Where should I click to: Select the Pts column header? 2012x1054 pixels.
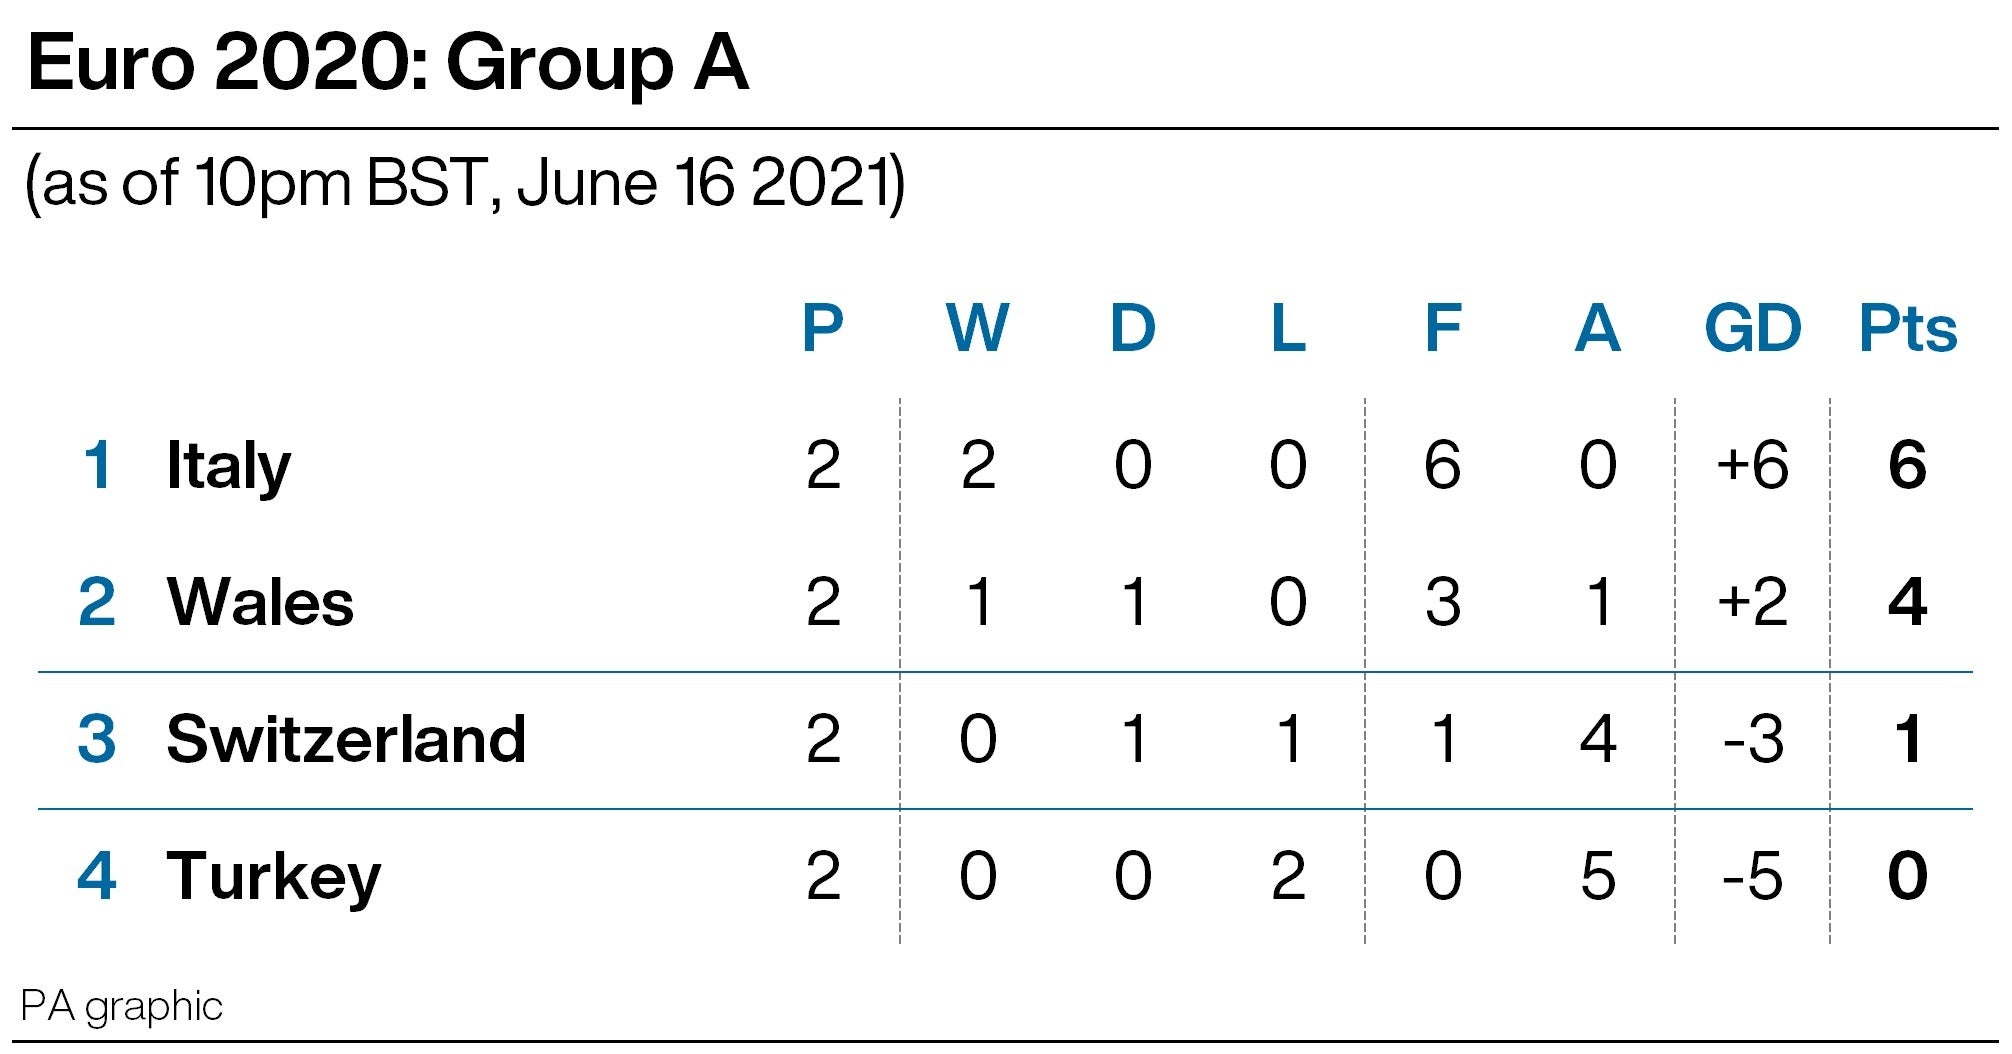[1907, 328]
